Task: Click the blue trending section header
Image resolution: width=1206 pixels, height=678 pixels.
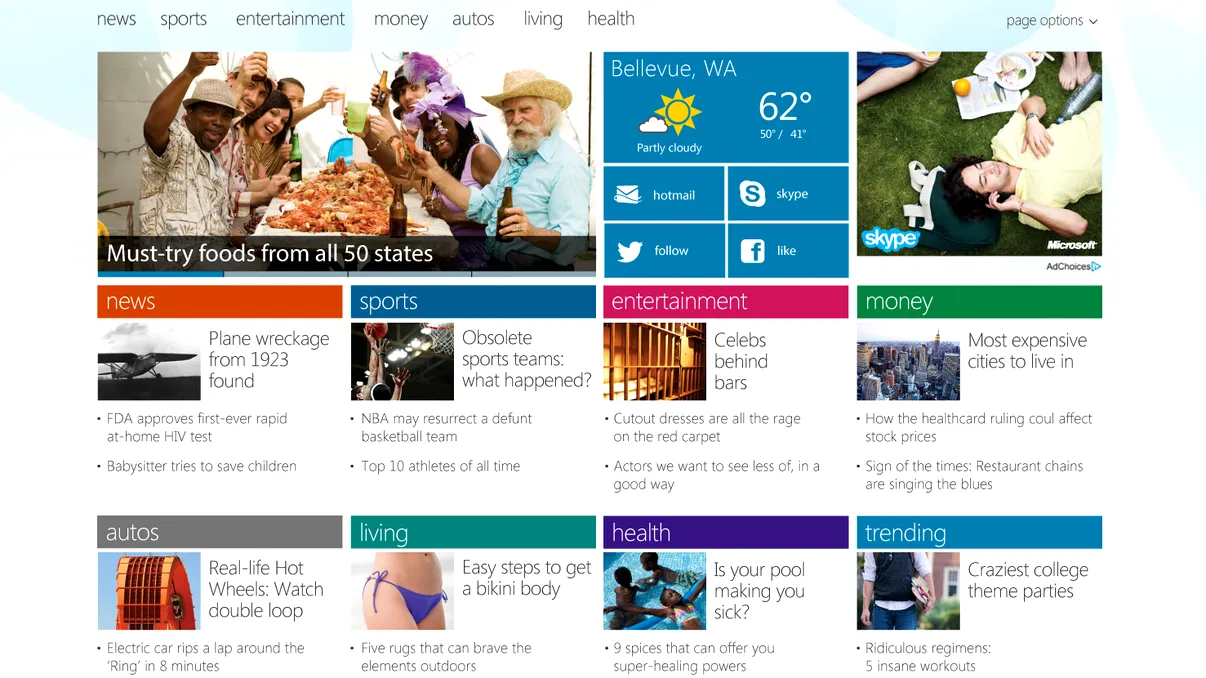Action: pos(979,532)
